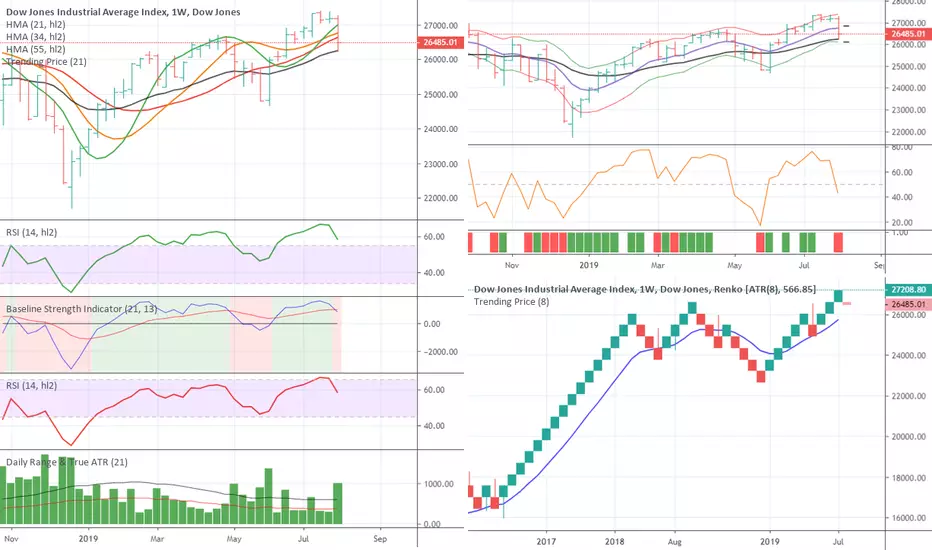
Task: Click 20.00 on the top-right oscillator axis
Action: pyautogui.click(x=902, y=222)
